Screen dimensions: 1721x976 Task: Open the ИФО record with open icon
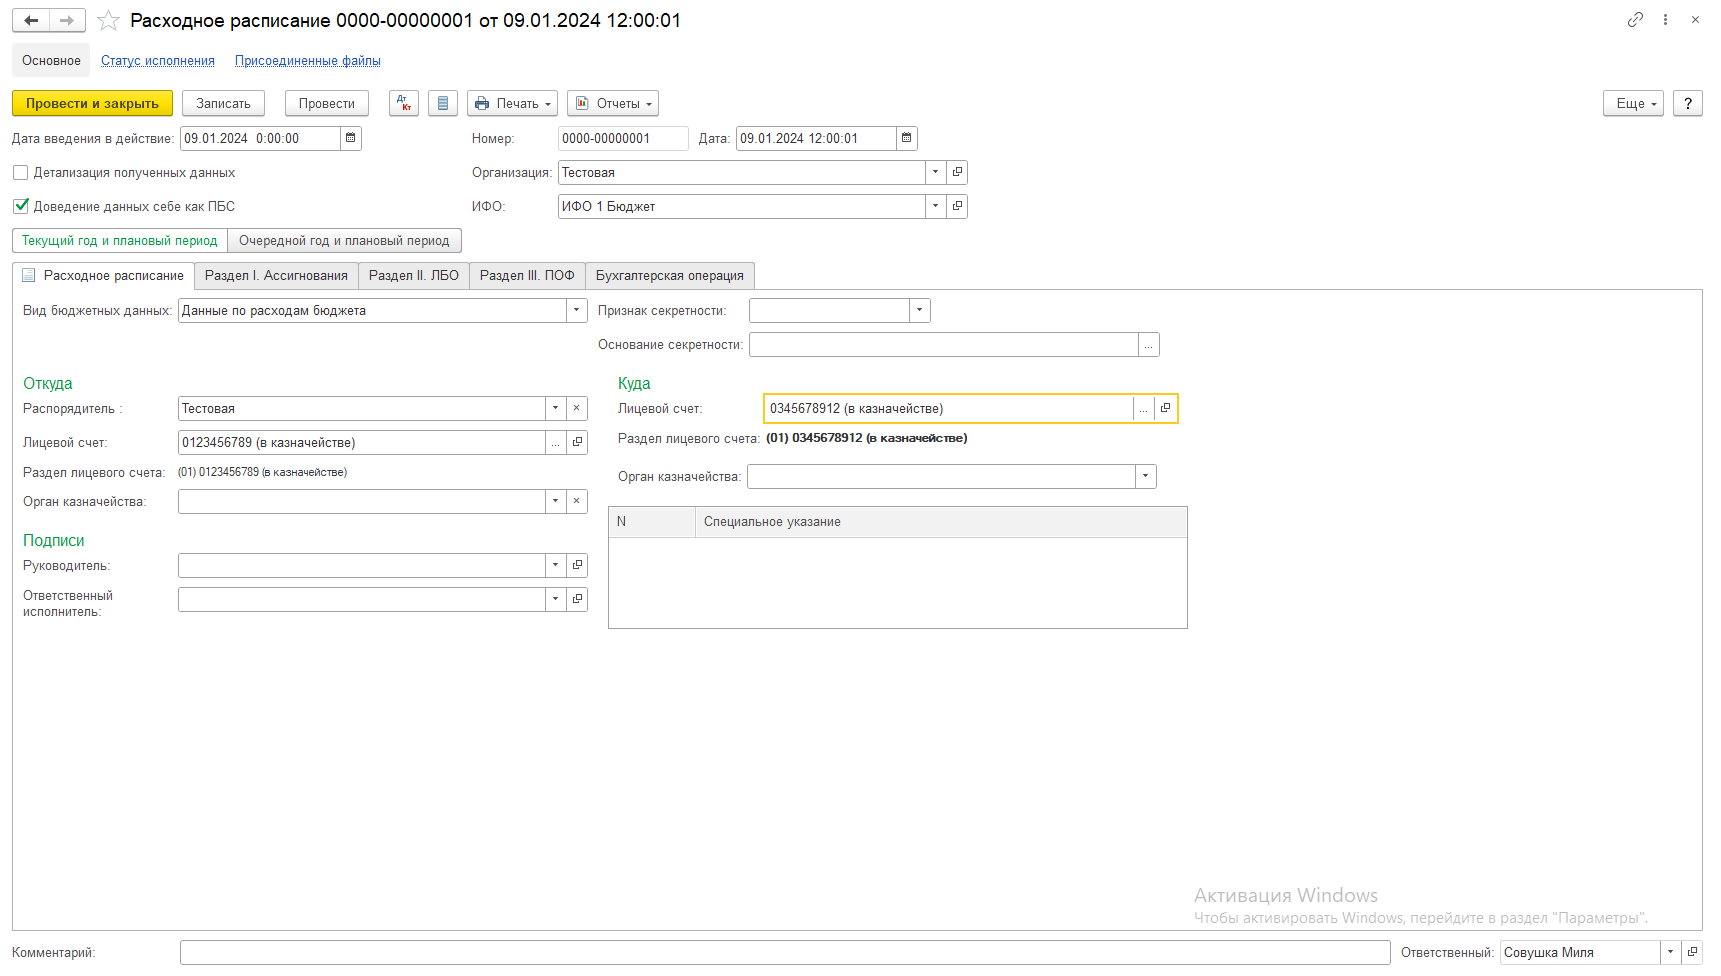pos(957,206)
